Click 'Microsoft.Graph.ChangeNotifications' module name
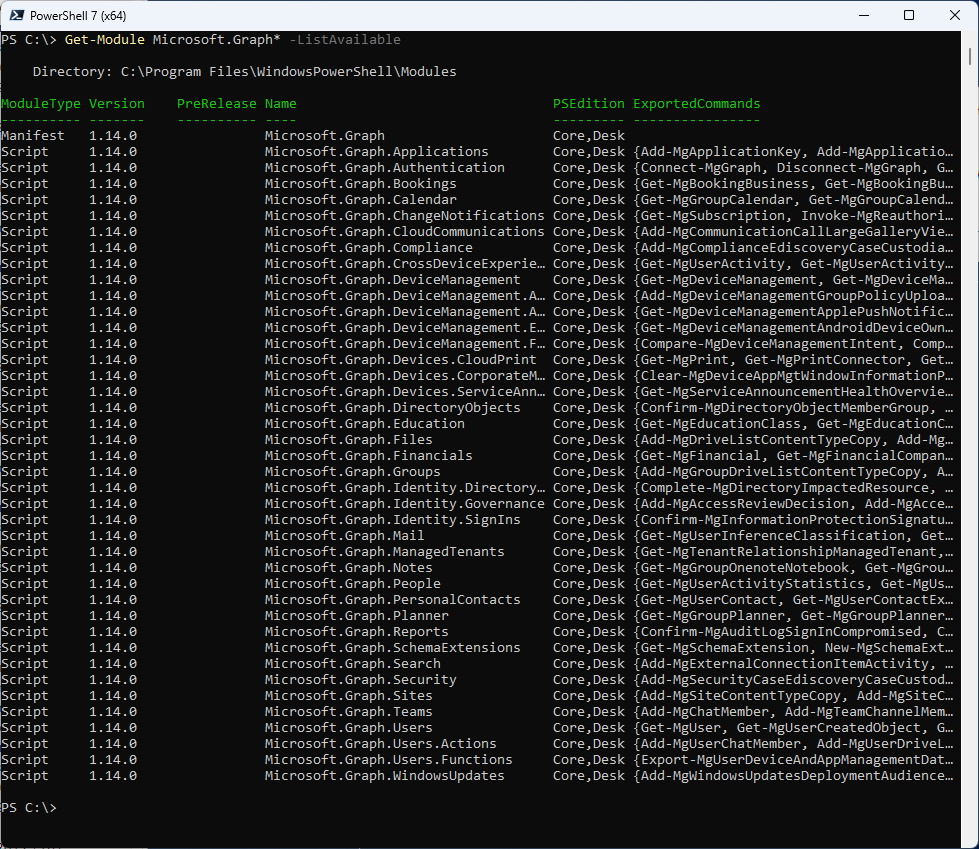Viewport: 979px width, 849px height. click(405, 216)
